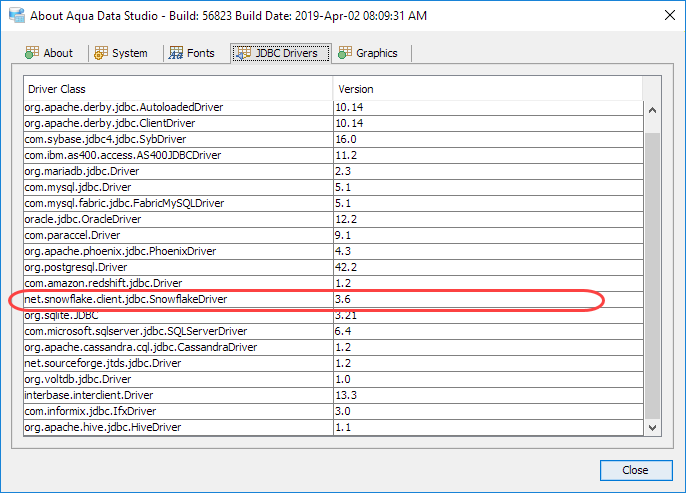Click version 13.3 of Interbase driver
686x493 pixels.
(x=346, y=395)
